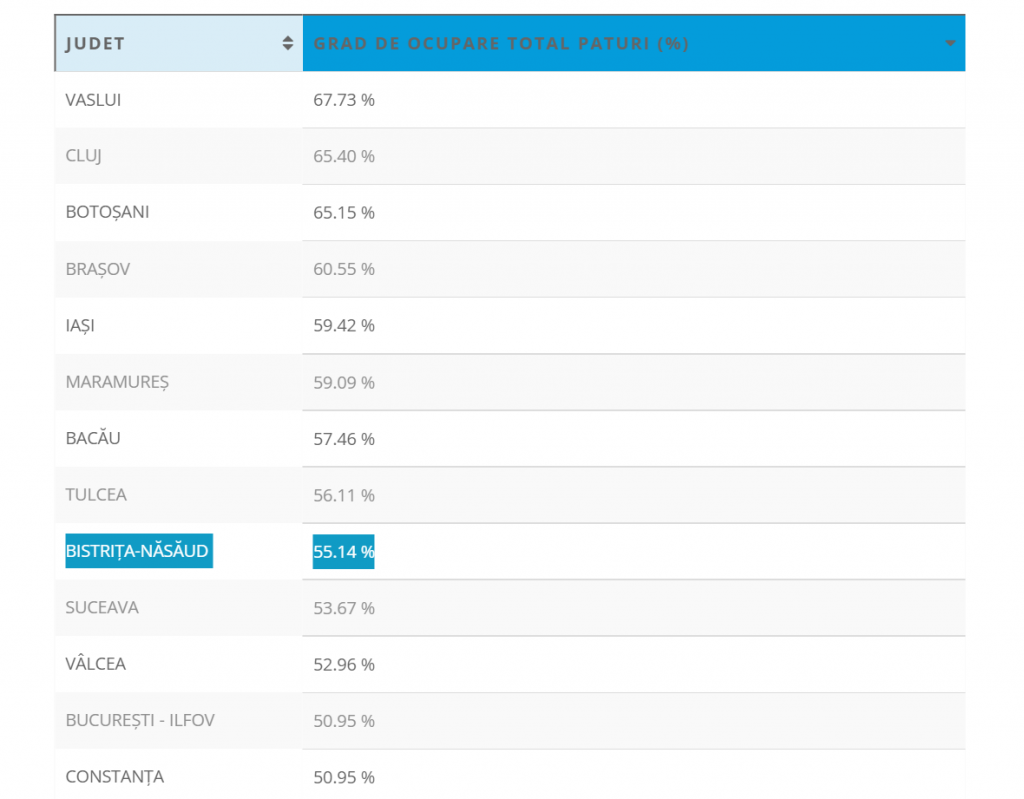Click the highlighted BISTRIȚA-NĂSĂUD text
The image size is (1024, 799).
pyautogui.click(x=138, y=551)
